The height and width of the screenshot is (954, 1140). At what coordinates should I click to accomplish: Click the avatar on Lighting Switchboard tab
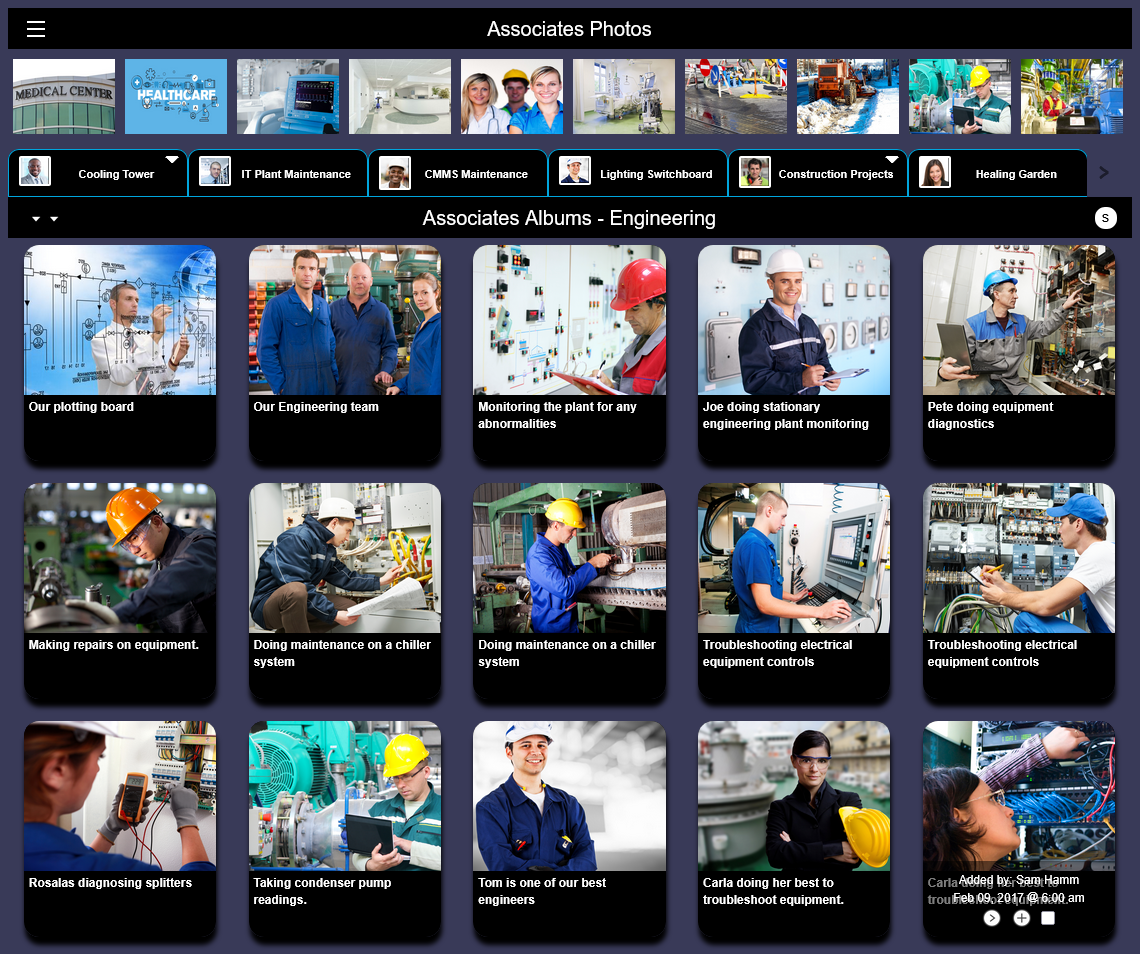click(x=575, y=172)
